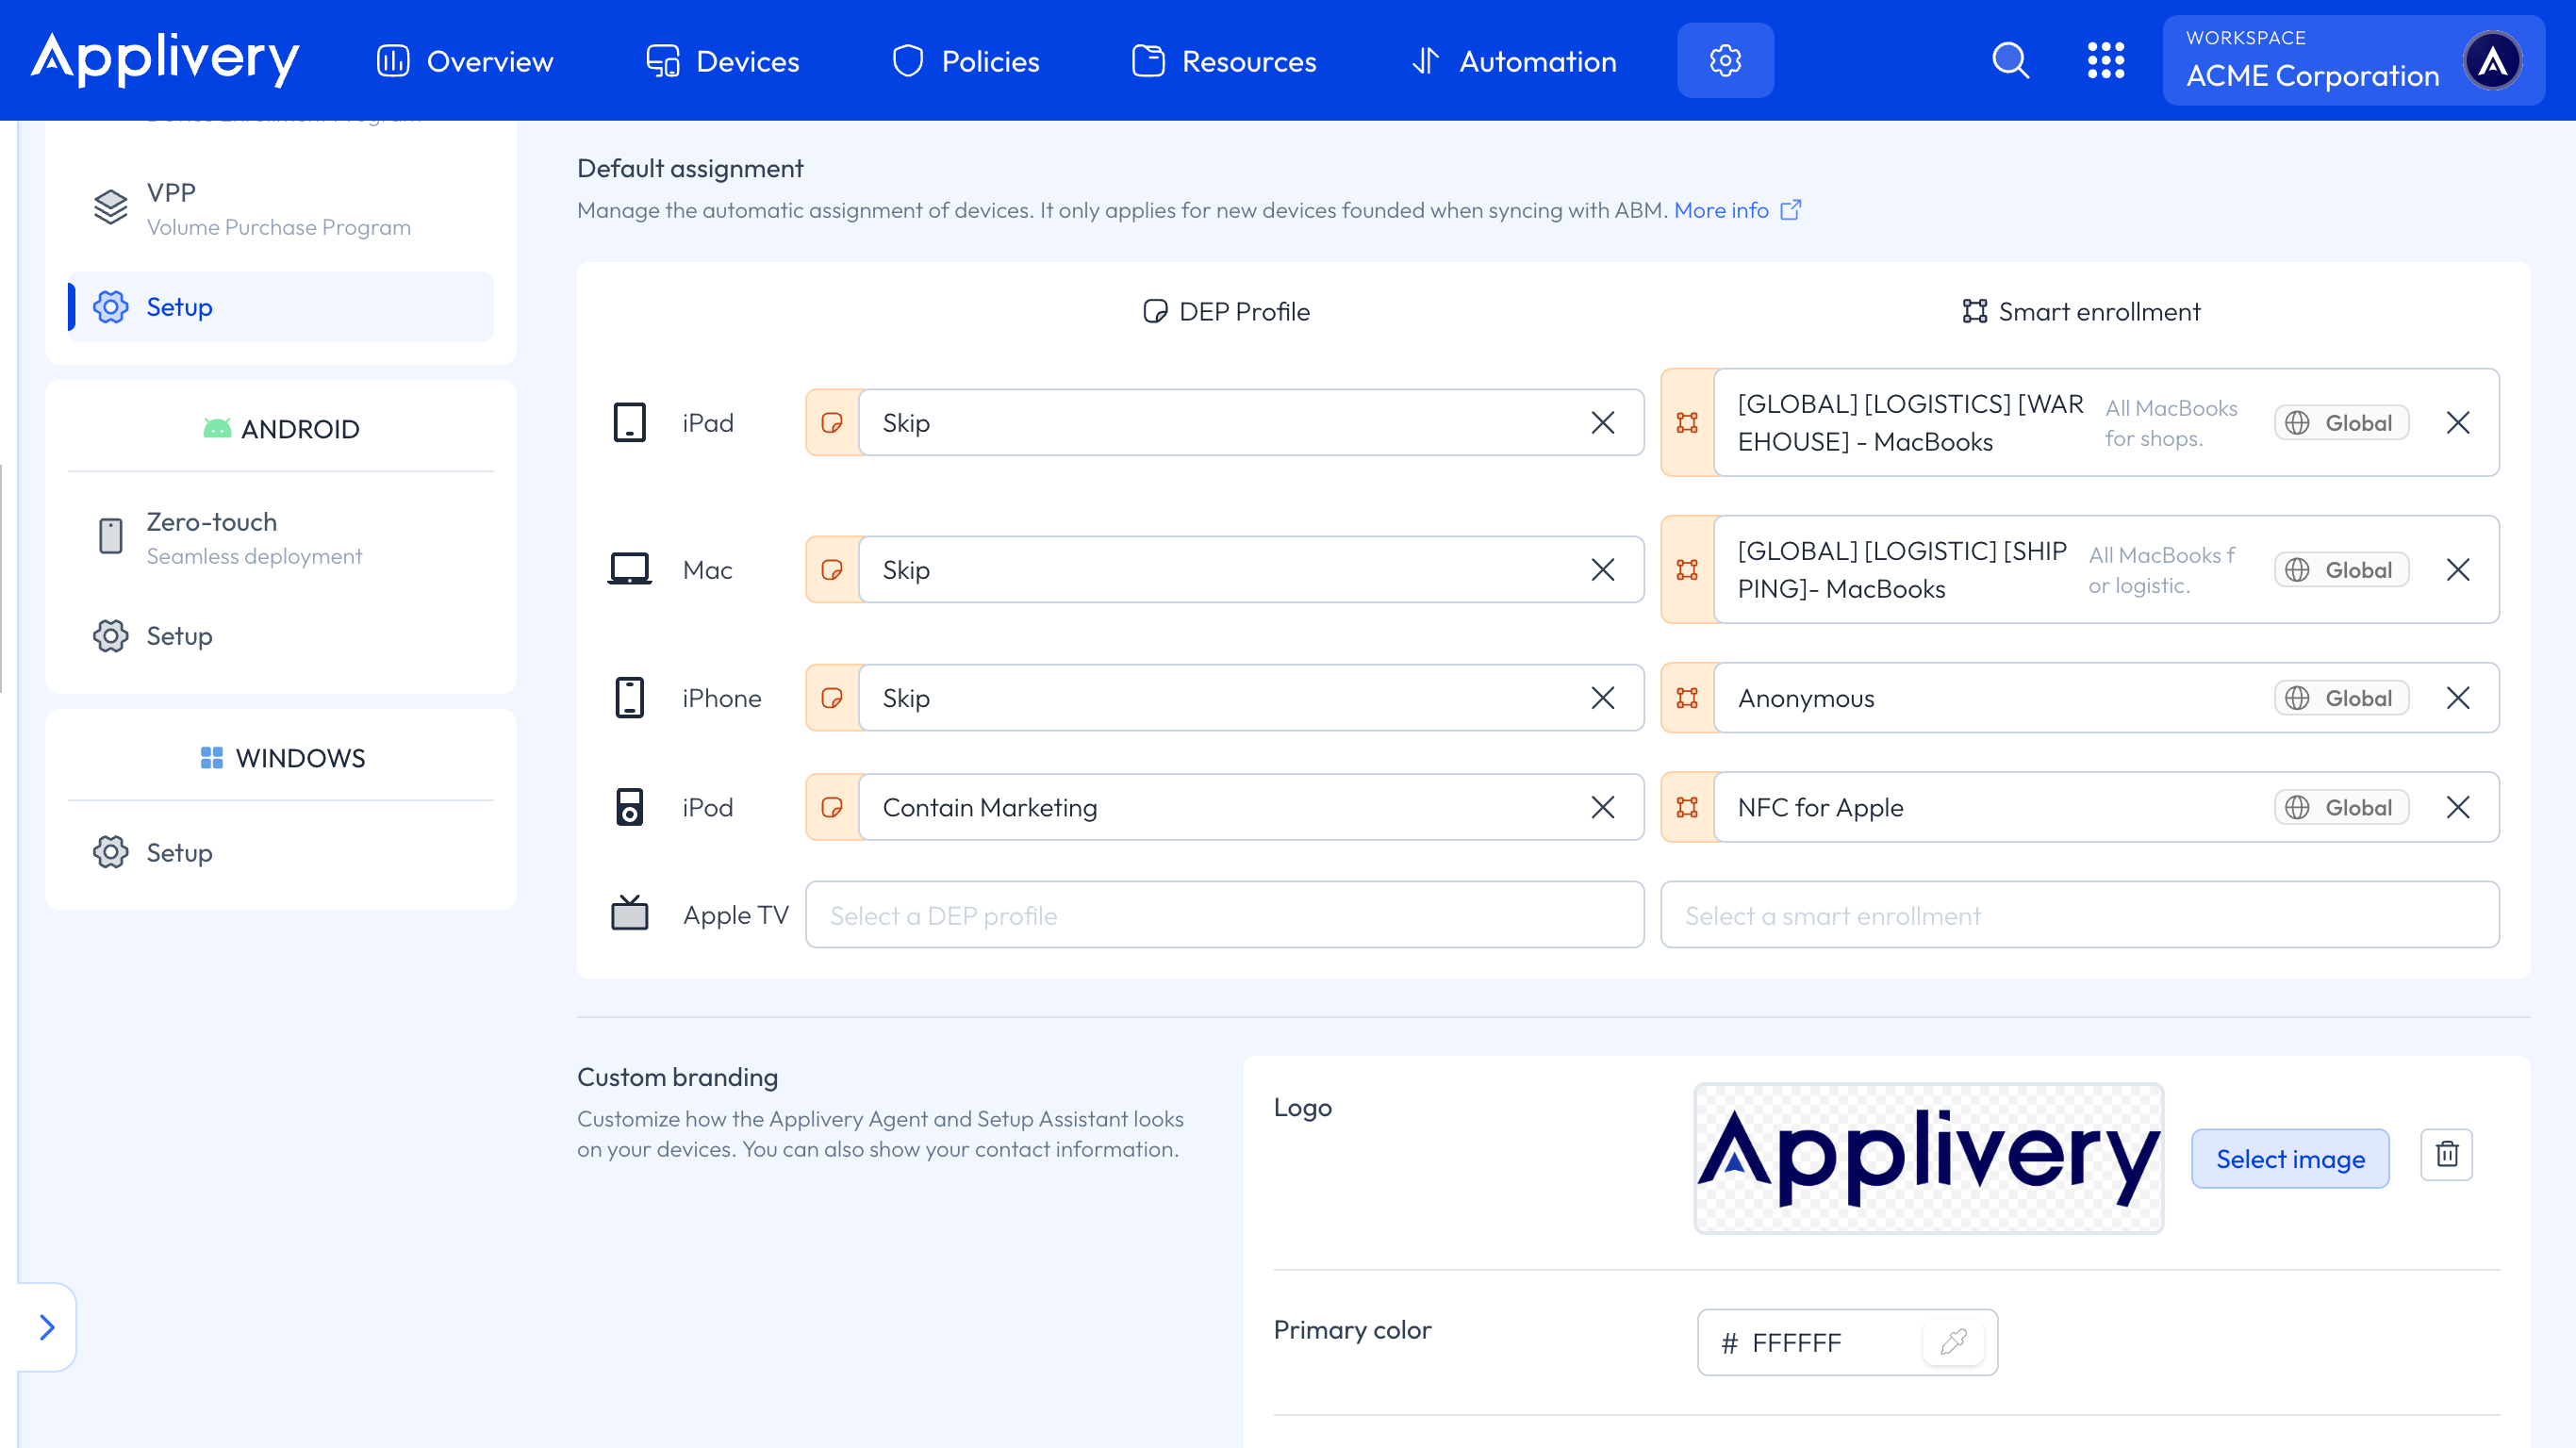This screenshot has width=2576, height=1448.
Task: Open Apple TV smart enrollment dropdown
Action: (2079, 915)
